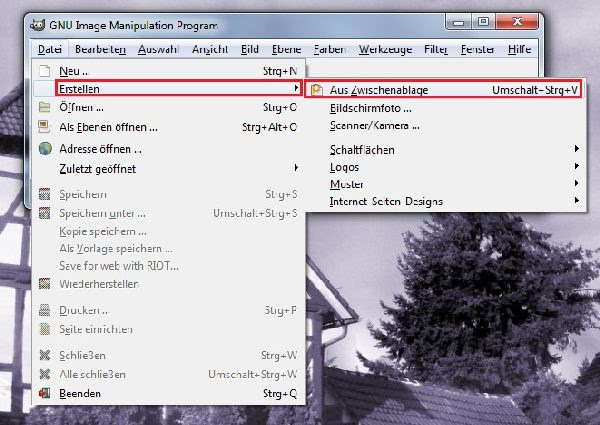Click the Speichern menu entry

pos(168,194)
